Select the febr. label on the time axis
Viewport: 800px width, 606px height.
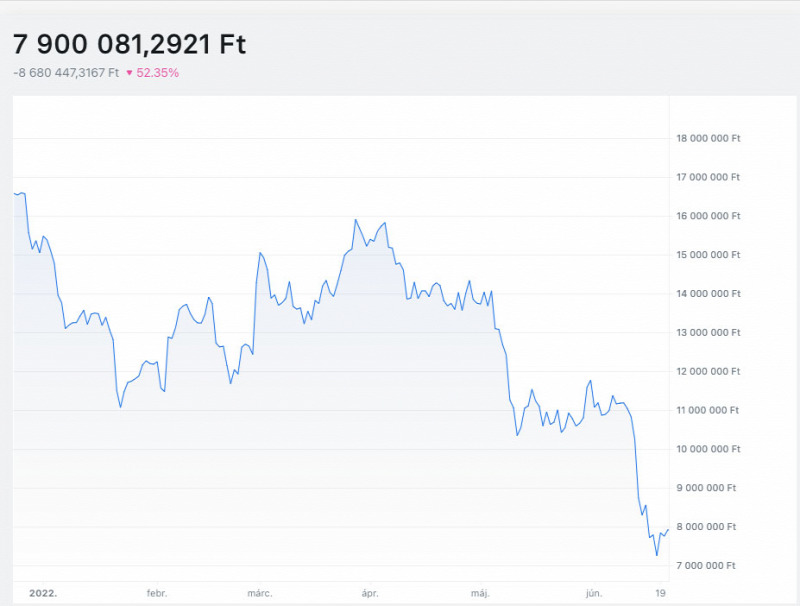(x=157, y=593)
